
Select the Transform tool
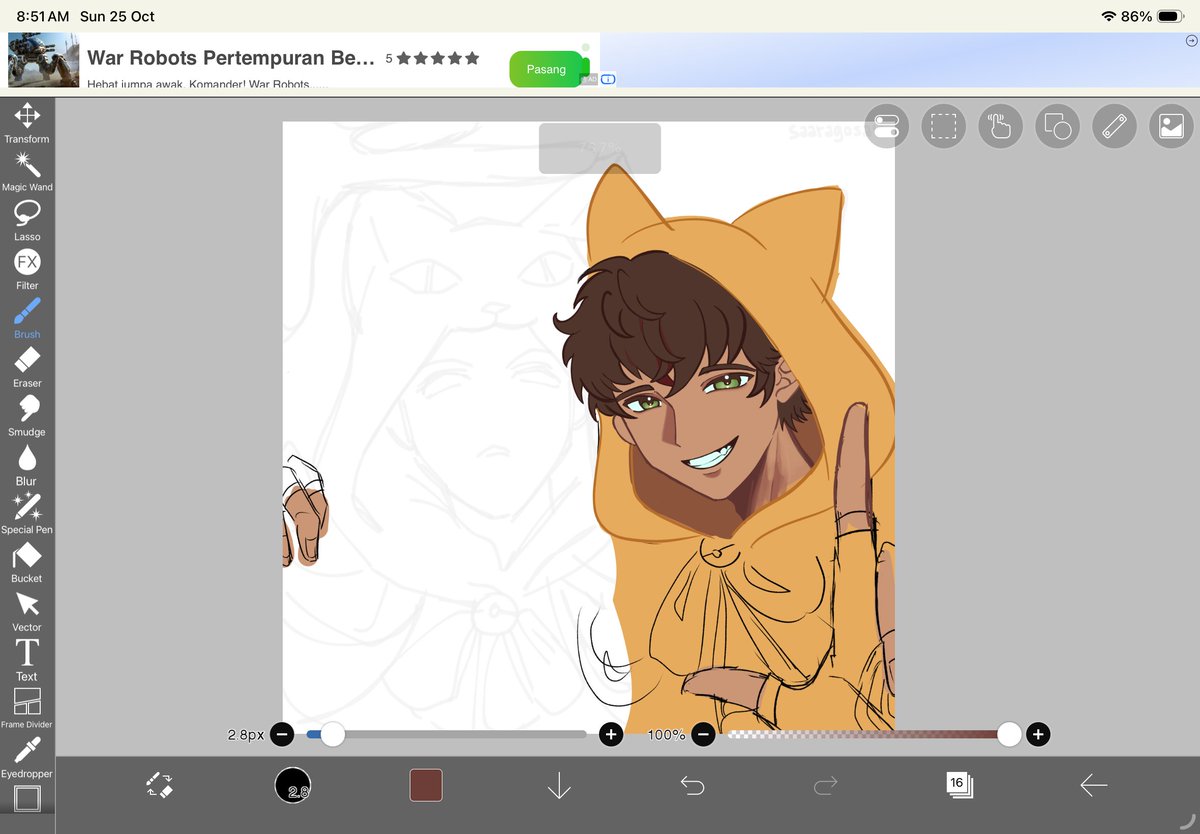27,123
